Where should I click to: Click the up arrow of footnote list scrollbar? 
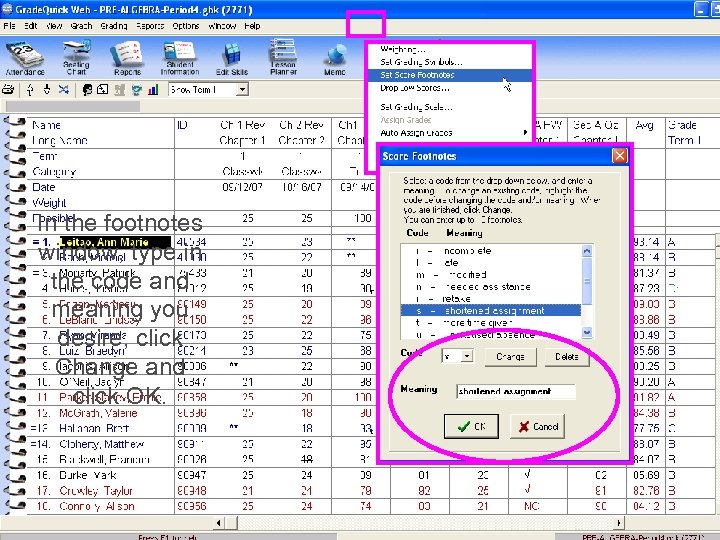coord(586,251)
